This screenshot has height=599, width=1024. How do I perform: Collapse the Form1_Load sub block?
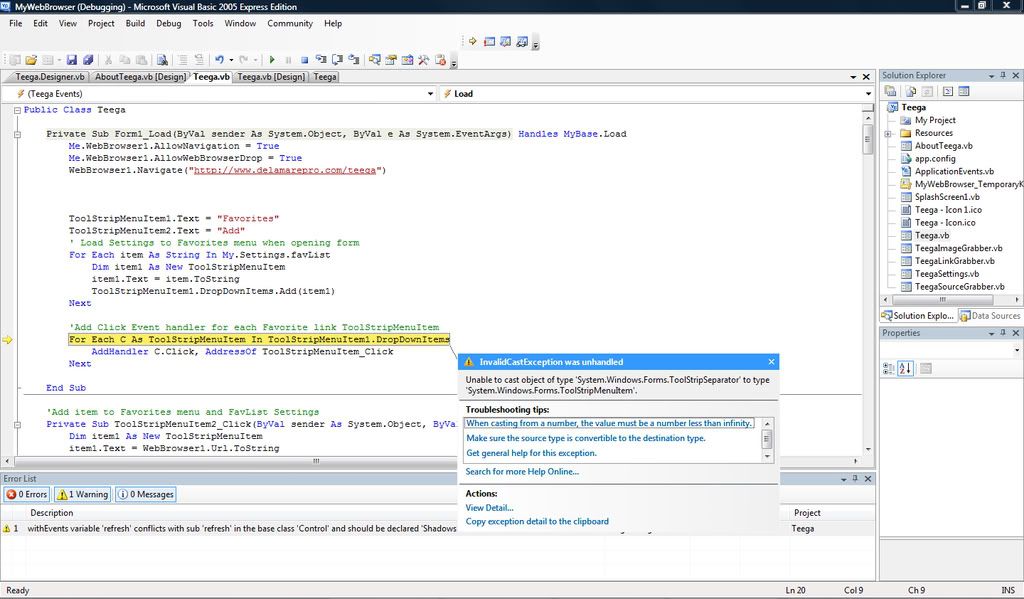18,135
